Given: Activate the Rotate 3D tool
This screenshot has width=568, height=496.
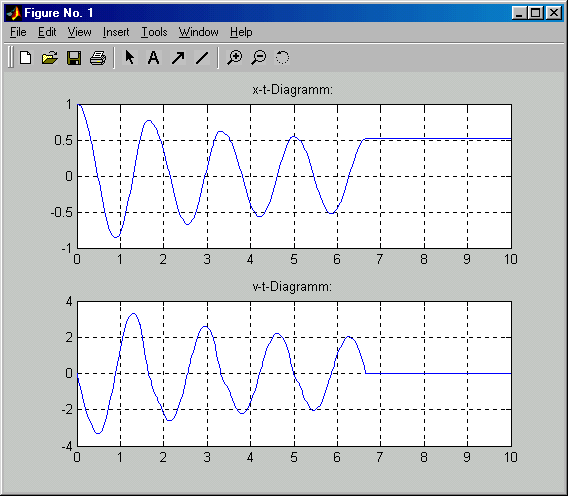Looking at the screenshot, I should coord(283,58).
